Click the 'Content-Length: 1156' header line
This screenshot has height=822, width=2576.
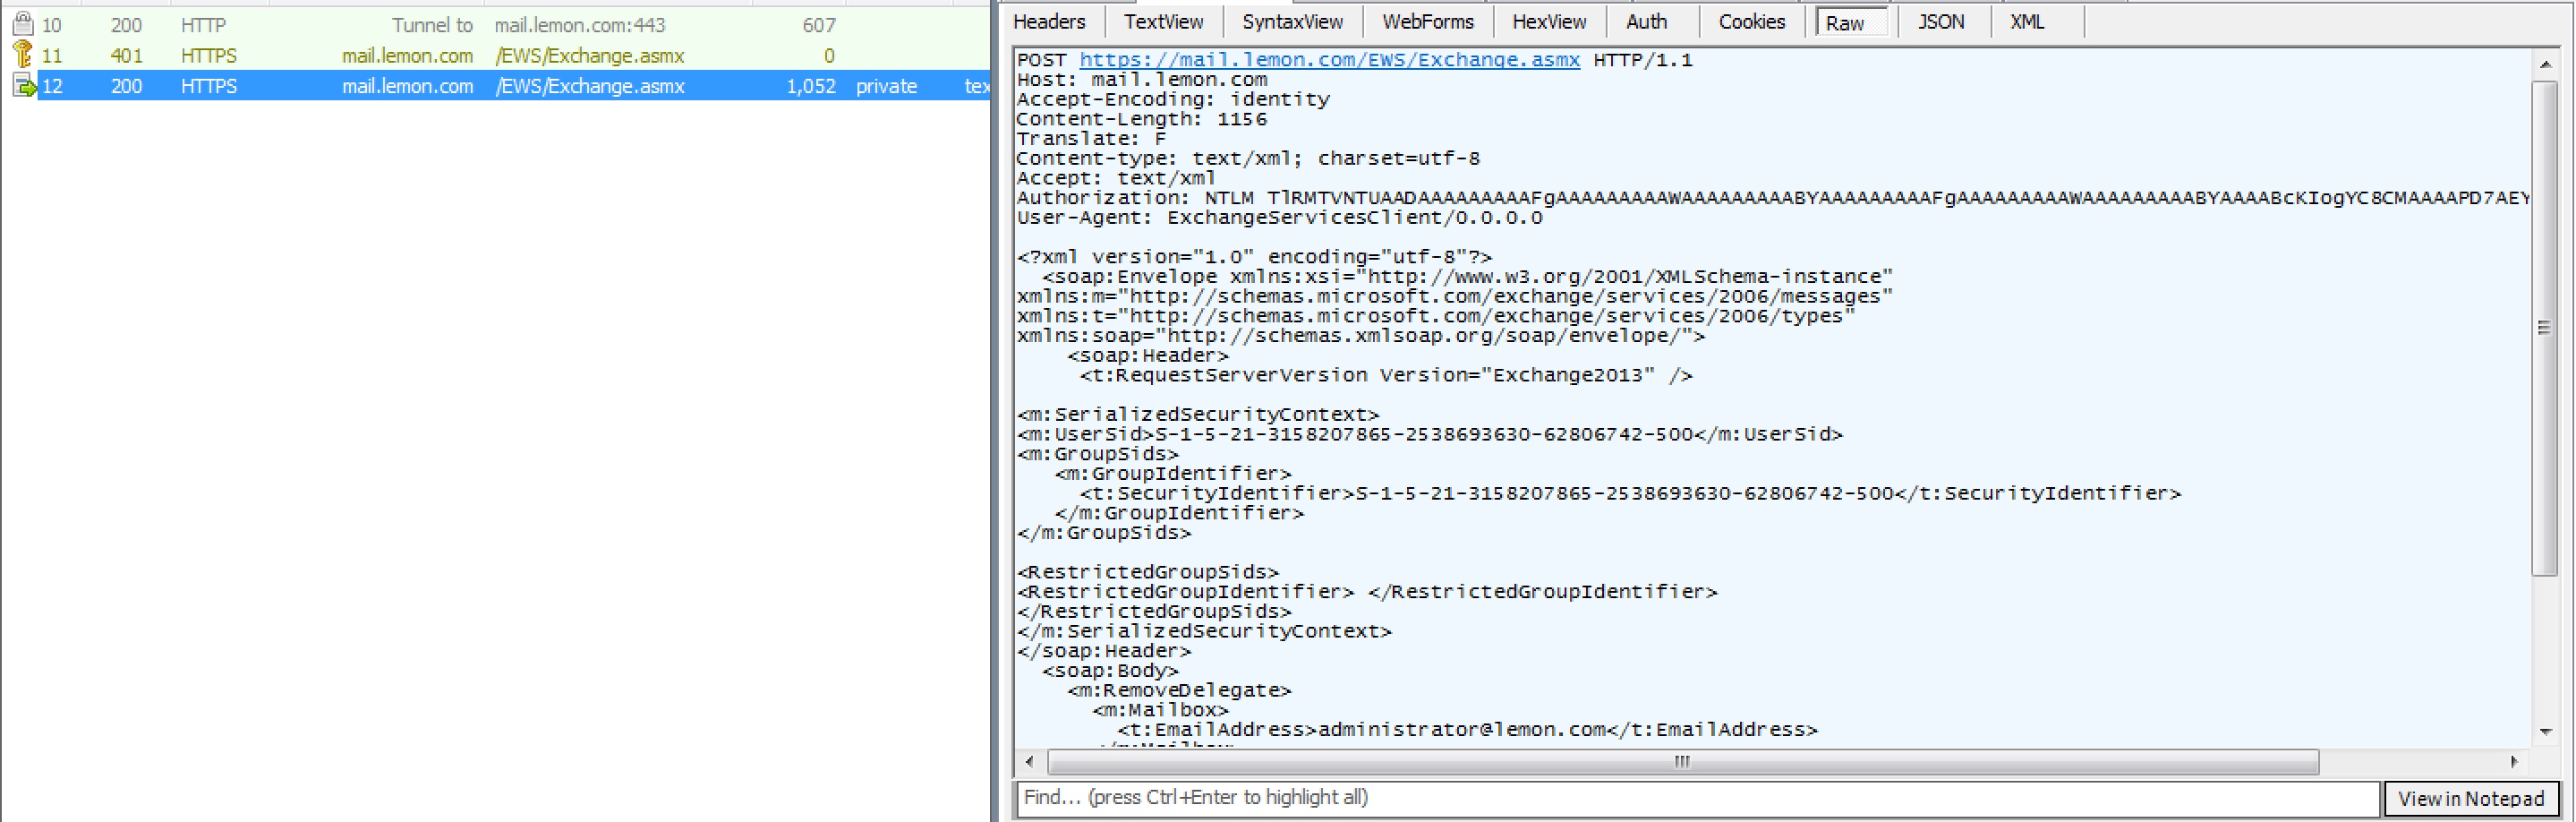(1142, 119)
